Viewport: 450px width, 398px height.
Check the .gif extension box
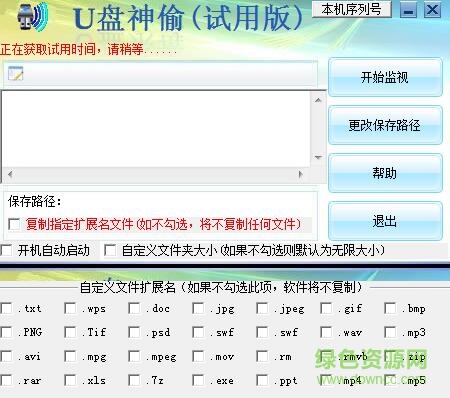click(326, 308)
